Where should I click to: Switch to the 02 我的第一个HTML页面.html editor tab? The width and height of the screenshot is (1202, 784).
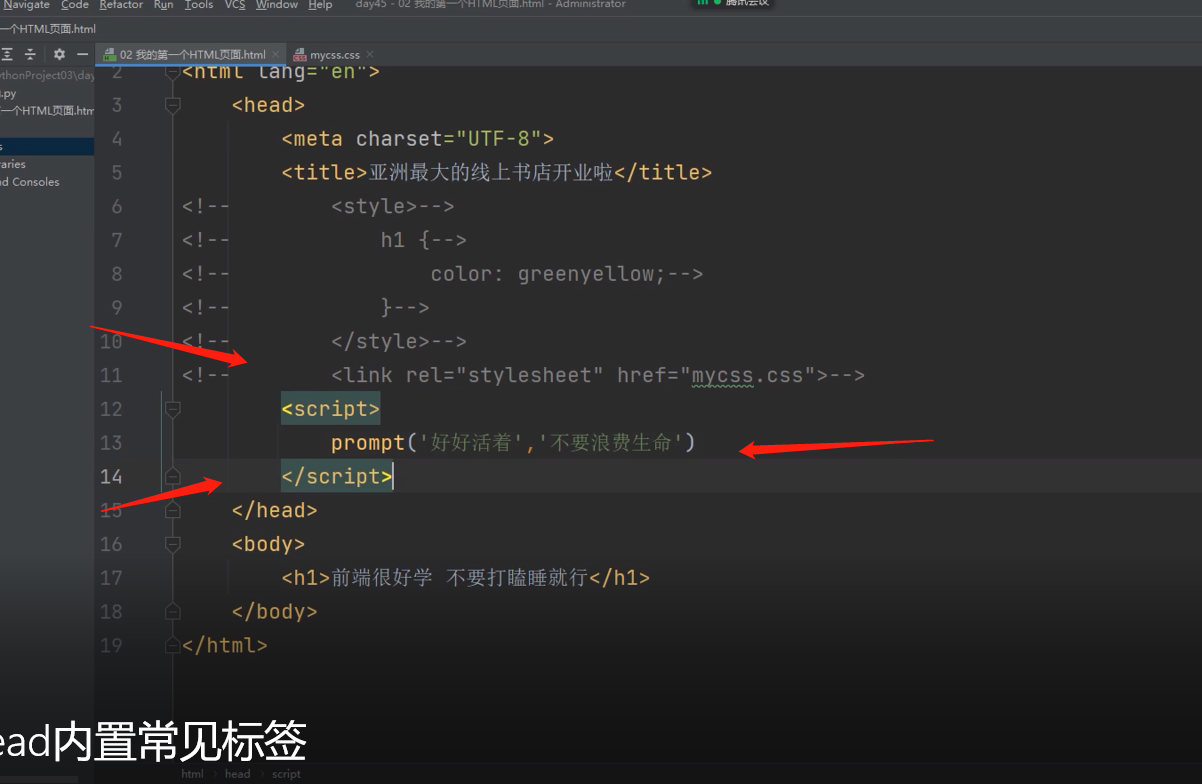click(x=192, y=55)
